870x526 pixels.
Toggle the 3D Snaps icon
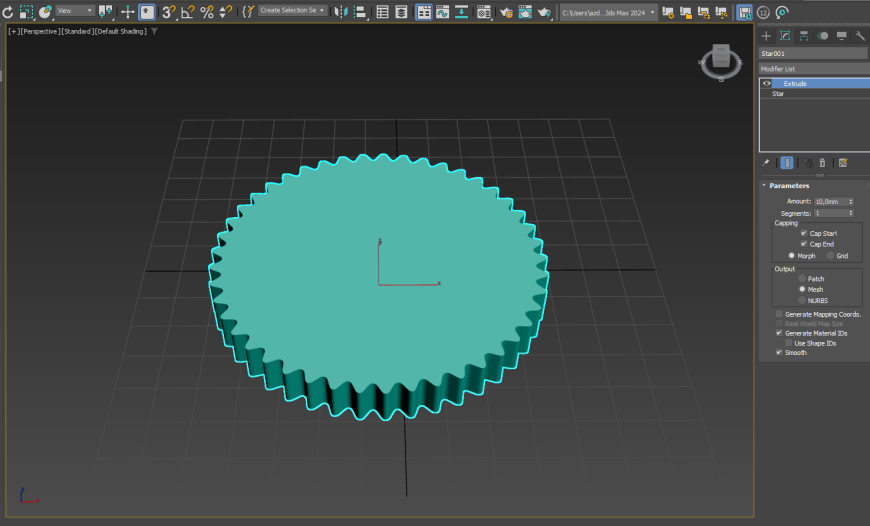(169, 12)
